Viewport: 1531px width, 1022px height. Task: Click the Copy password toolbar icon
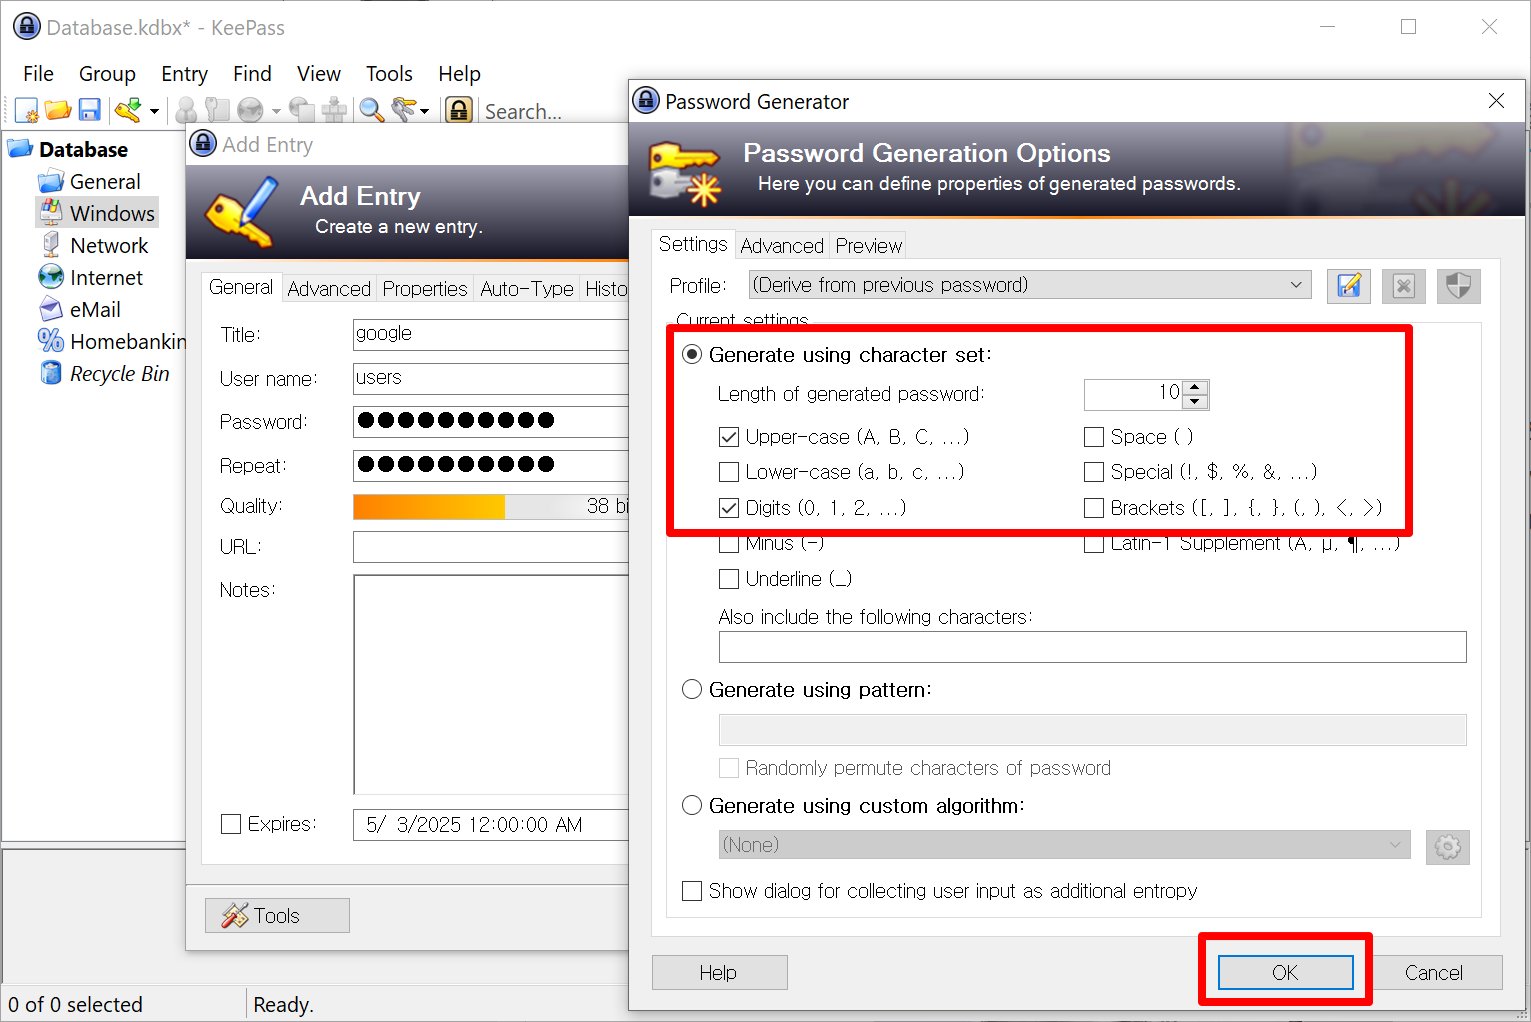[217, 110]
